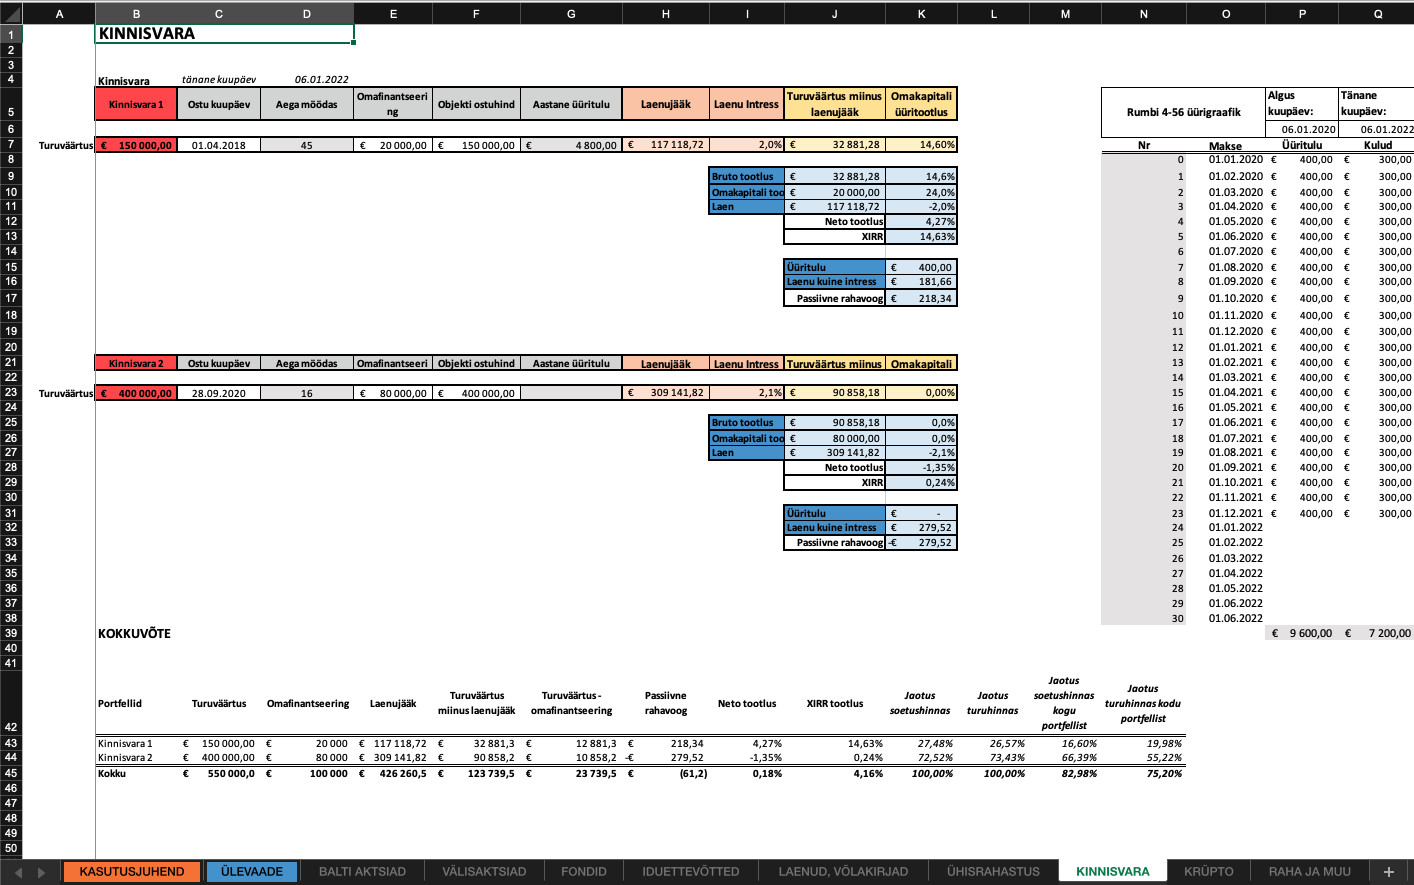This screenshot has height=885, width=1414.
Task: Select column H header
Action: point(665,14)
